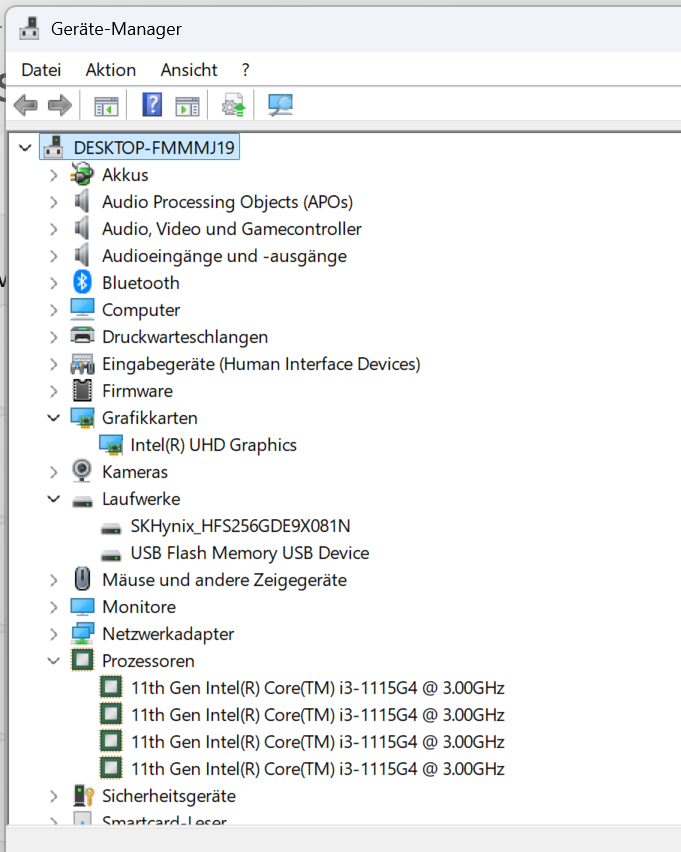Click the Kameras webcam icon
This screenshot has width=681, height=852.
click(x=82, y=472)
